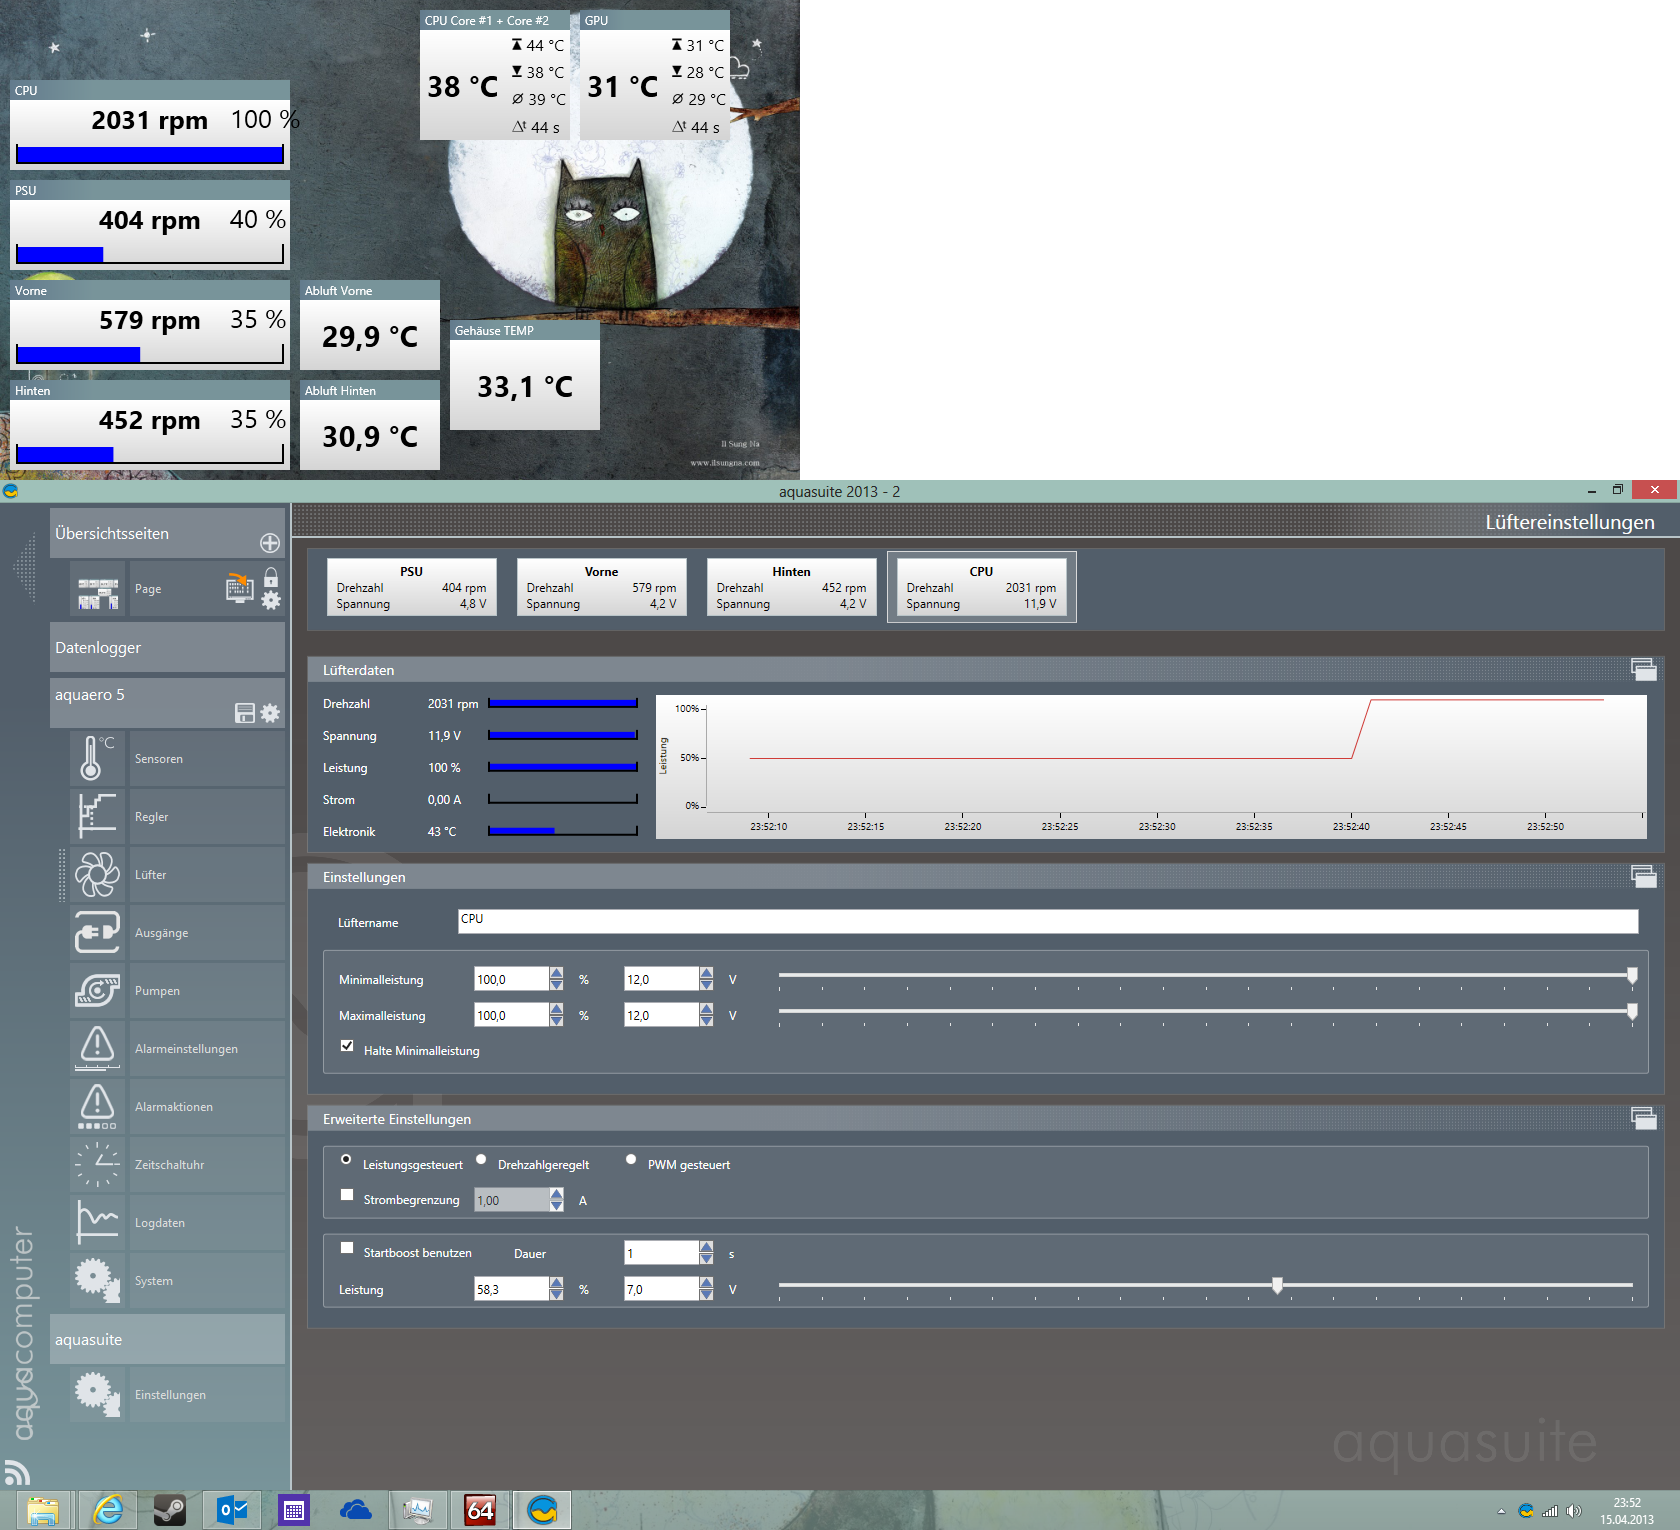
Task: Enable the Strombegrenzung checkbox
Action: coord(347,1195)
